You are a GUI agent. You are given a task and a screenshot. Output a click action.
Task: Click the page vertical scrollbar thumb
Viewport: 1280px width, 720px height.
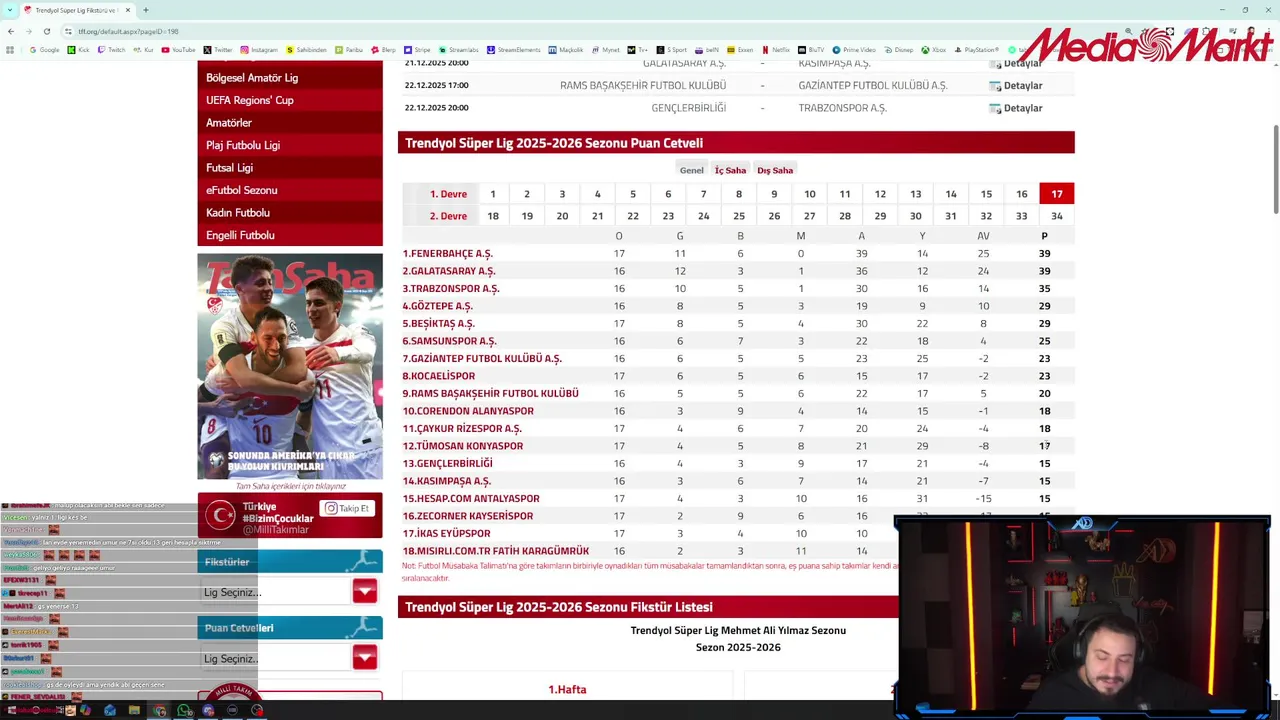[1275, 168]
